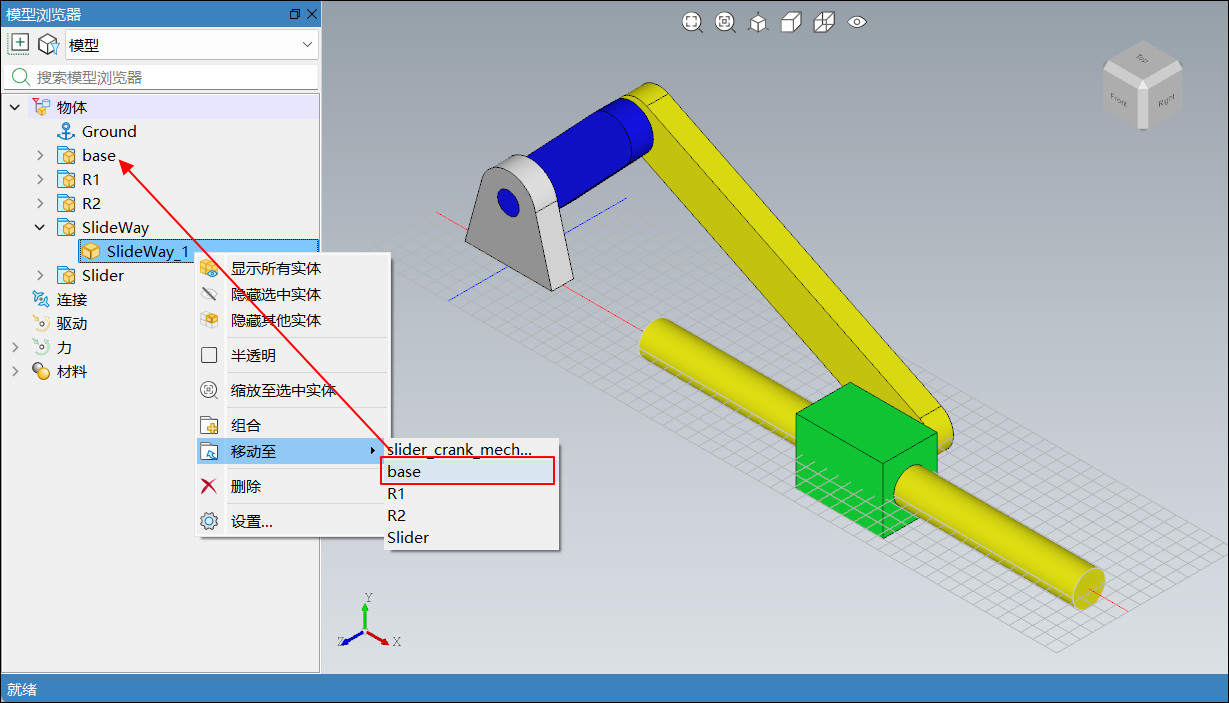1229x703 pixels.
Task: Click 隐藏选中实体 to hide selected body
Action: [275, 295]
